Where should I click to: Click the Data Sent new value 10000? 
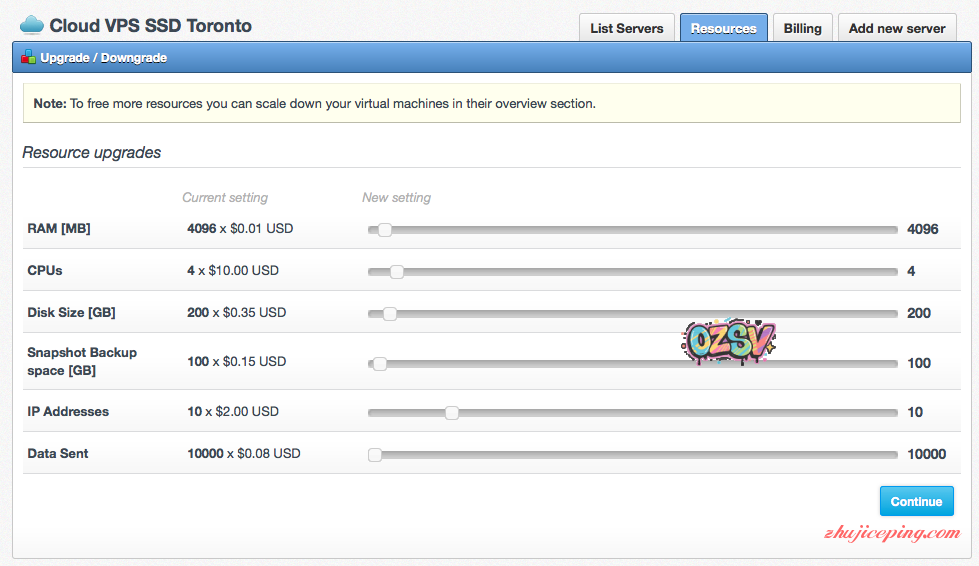point(926,454)
